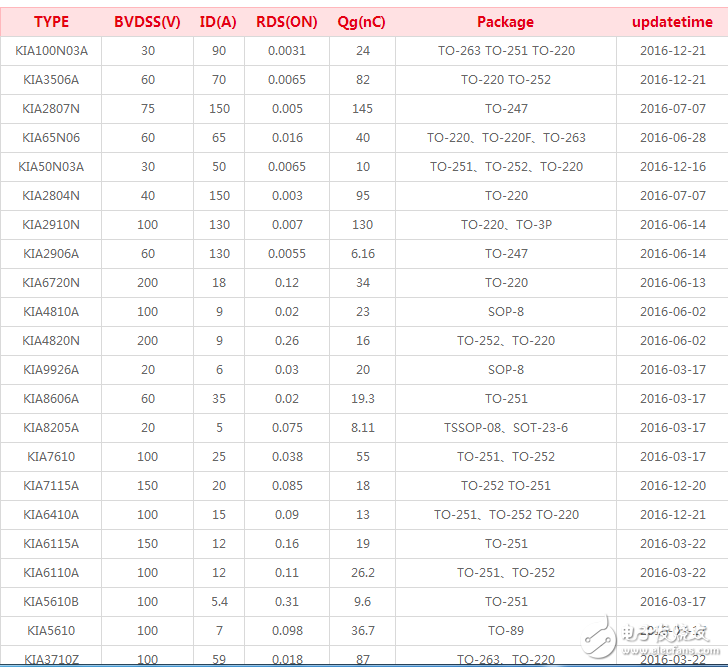Open the KIA8205A part entry

tap(51, 428)
